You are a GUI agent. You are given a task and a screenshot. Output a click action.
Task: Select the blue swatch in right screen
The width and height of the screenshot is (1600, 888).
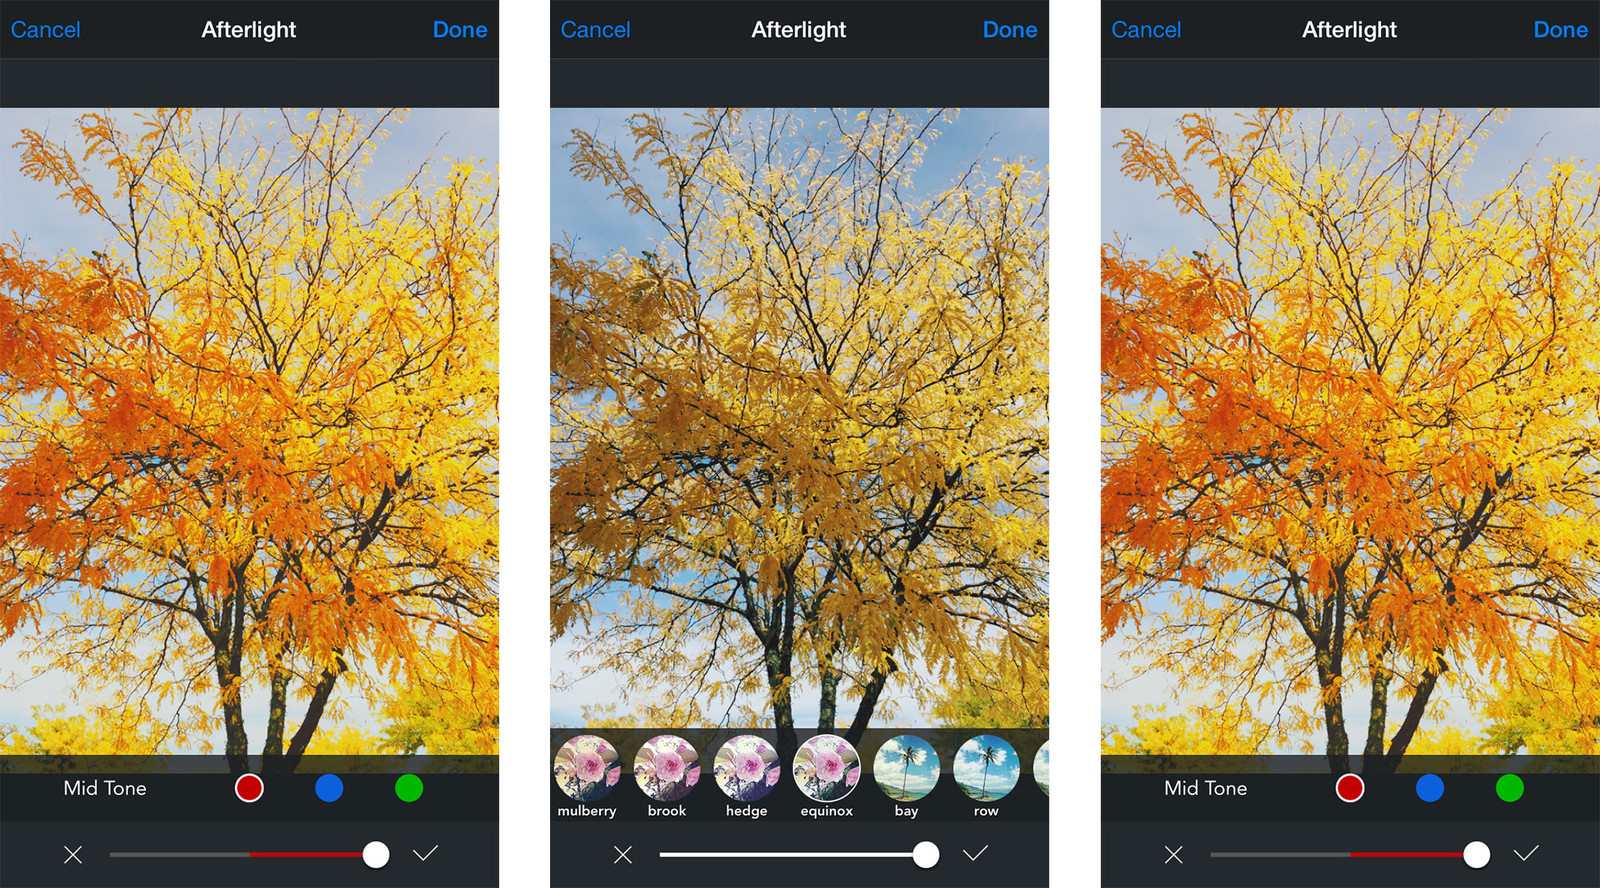click(1430, 788)
